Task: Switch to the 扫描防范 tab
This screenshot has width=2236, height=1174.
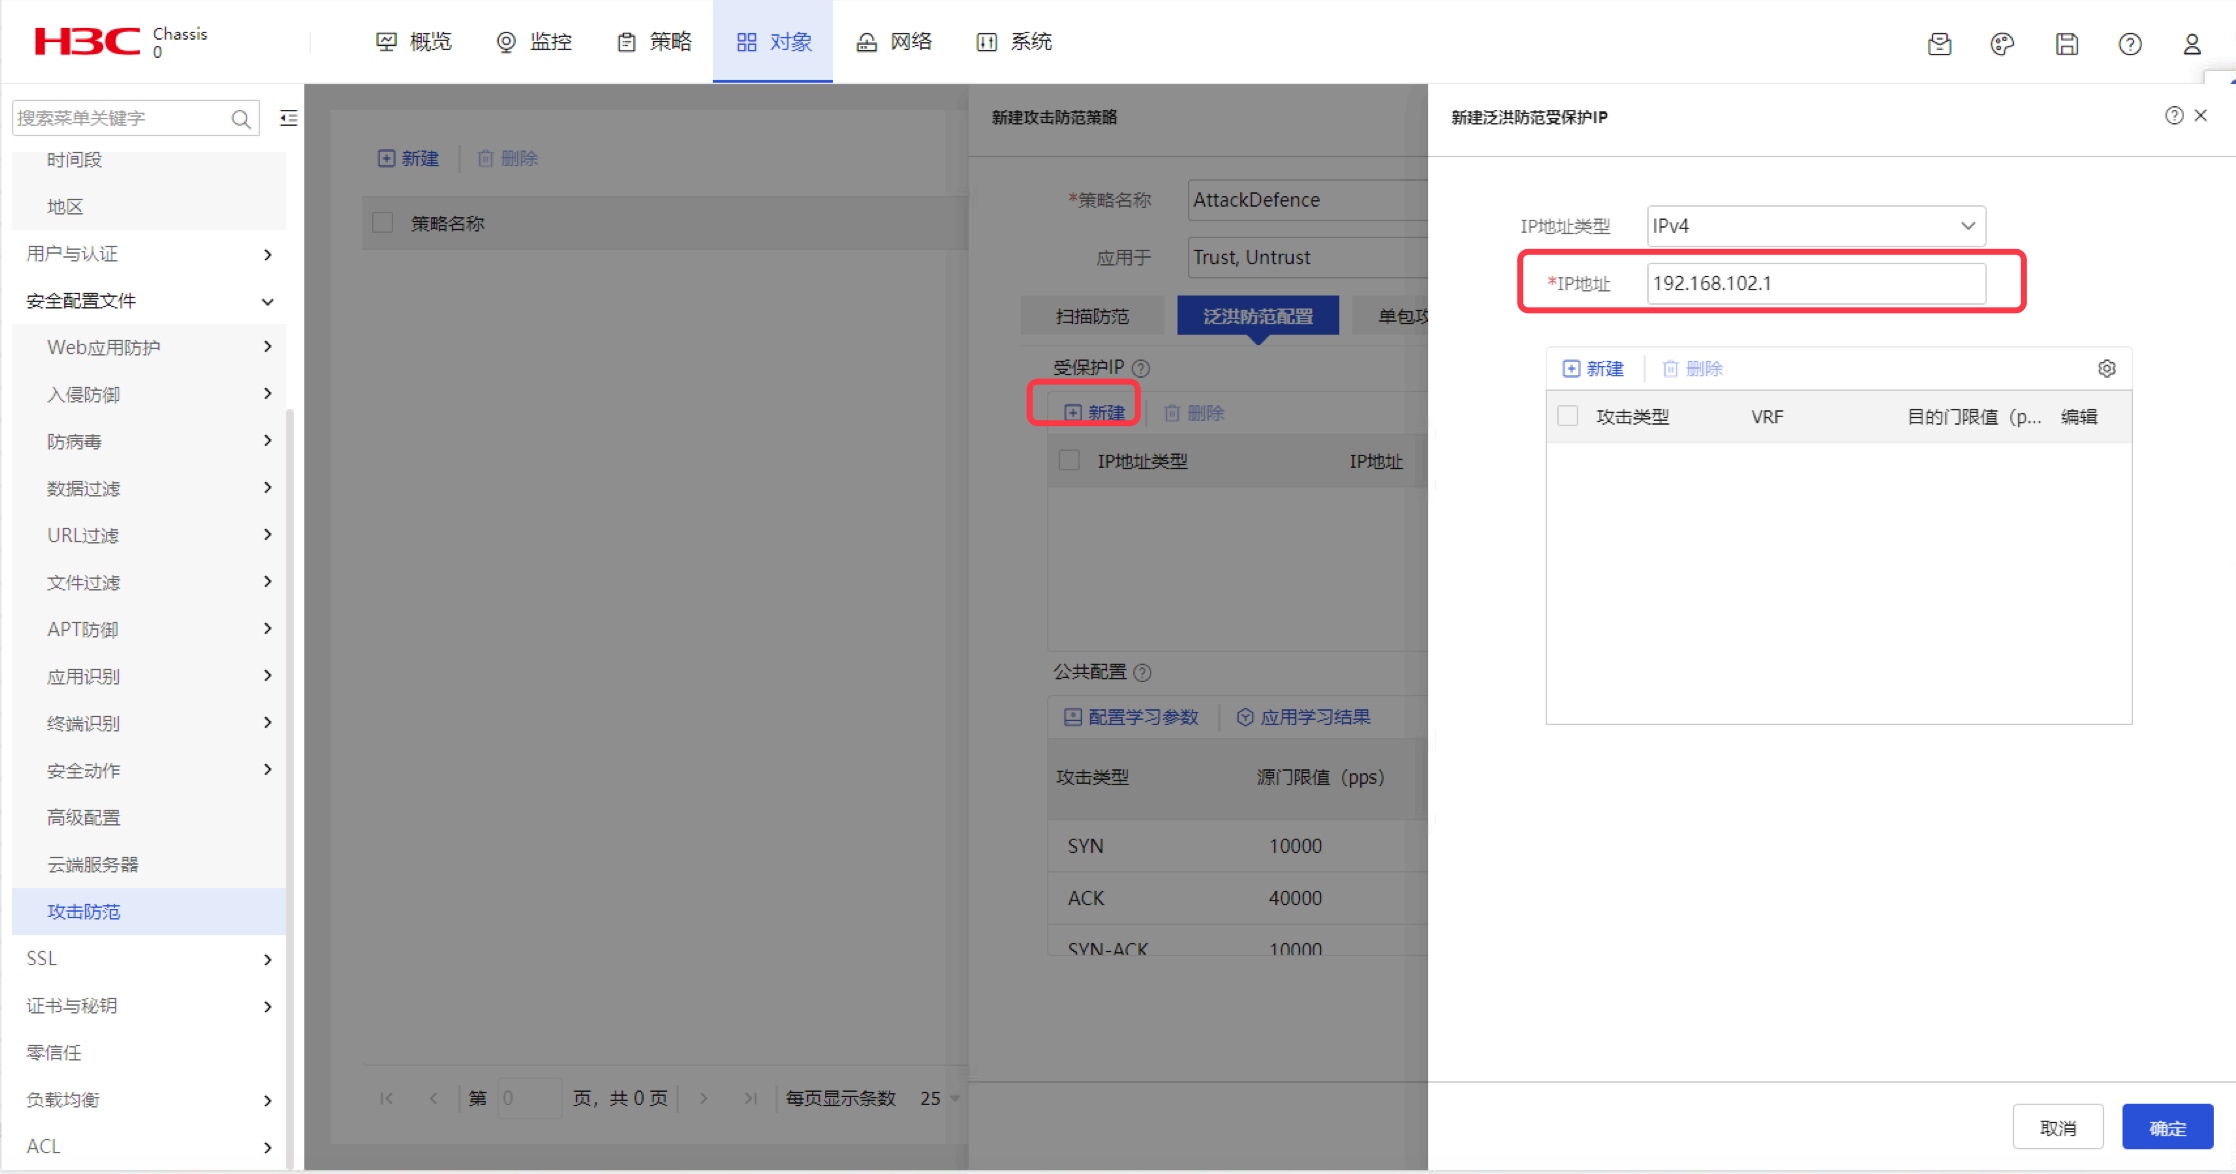Action: click(x=1092, y=316)
